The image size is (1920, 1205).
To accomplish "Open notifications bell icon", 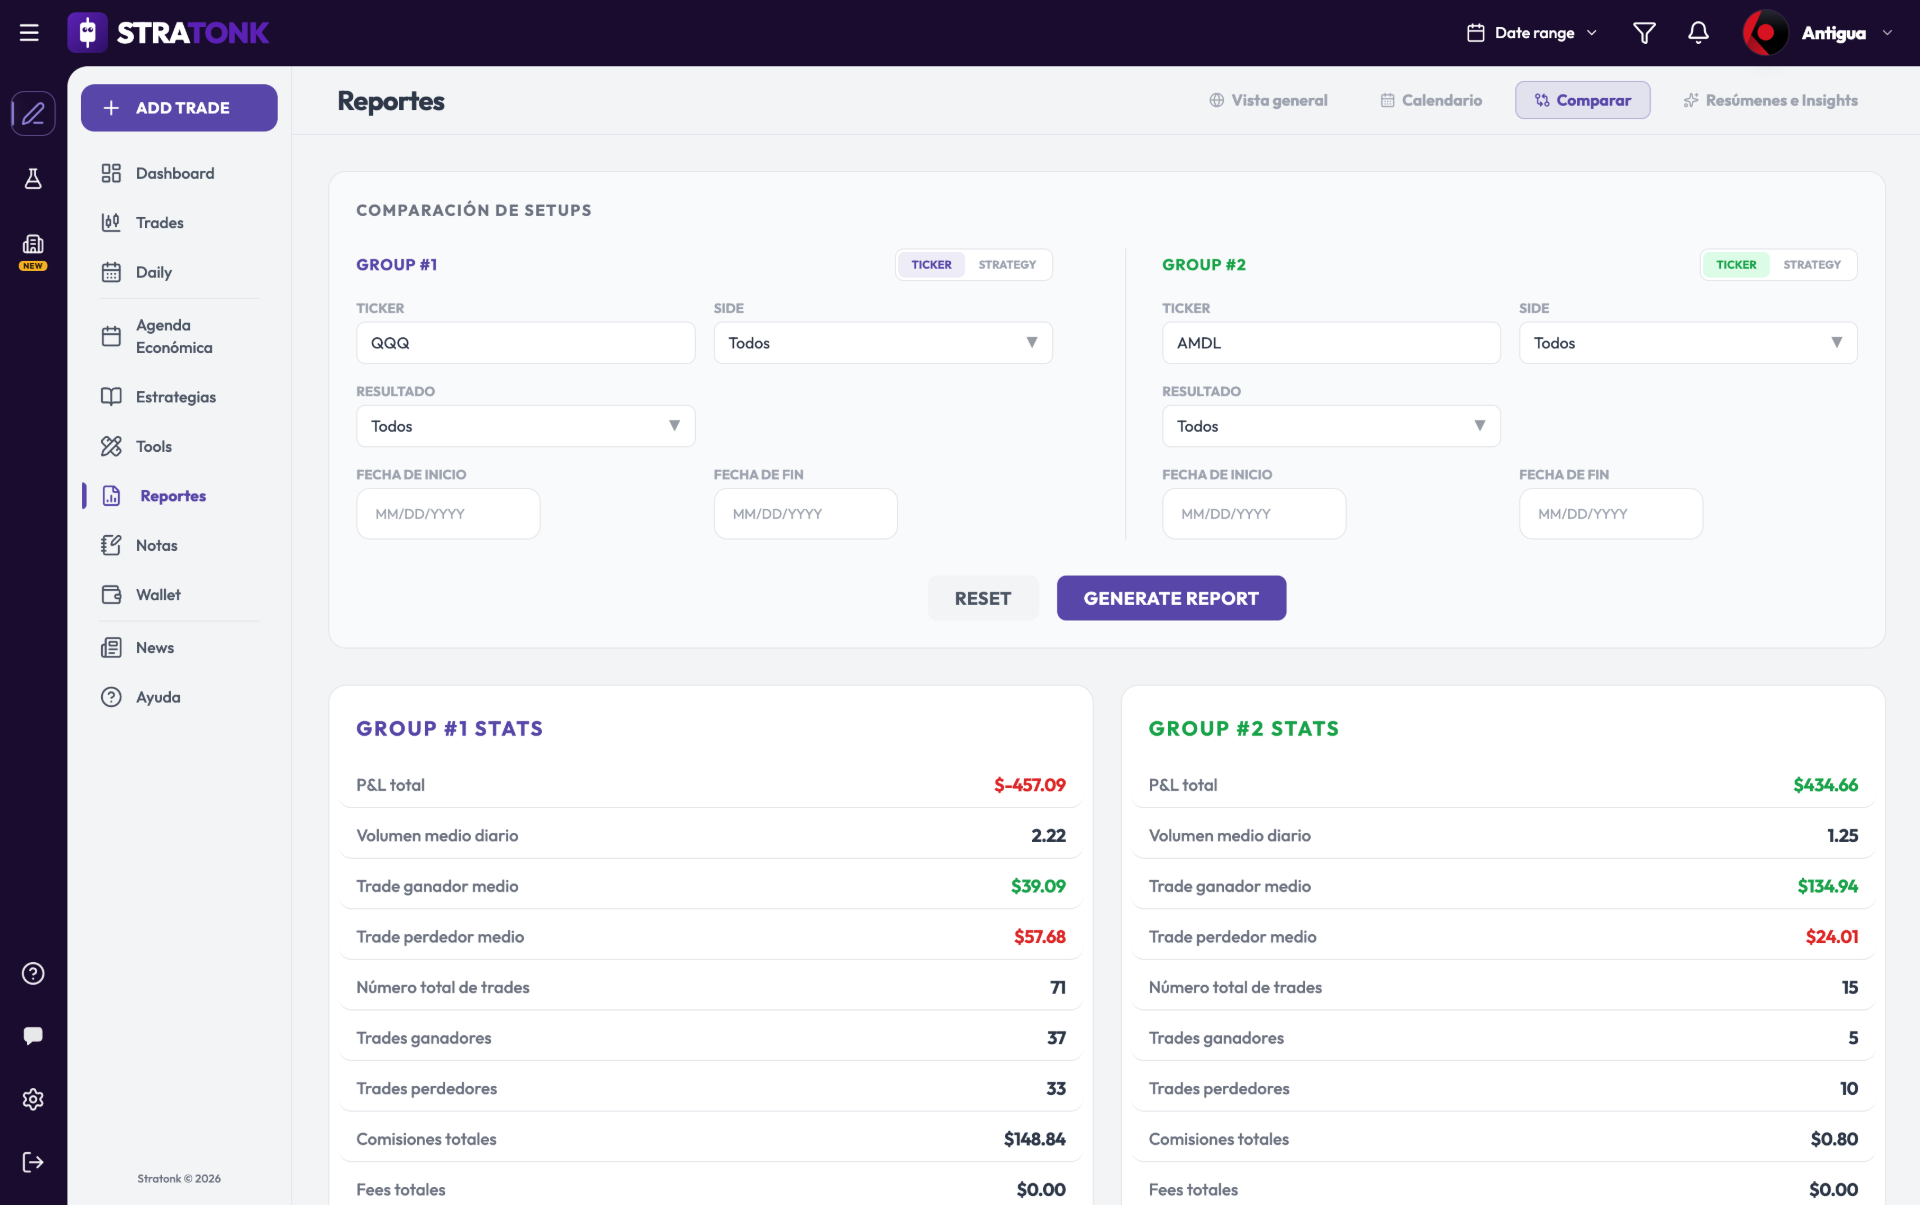I will point(1698,33).
